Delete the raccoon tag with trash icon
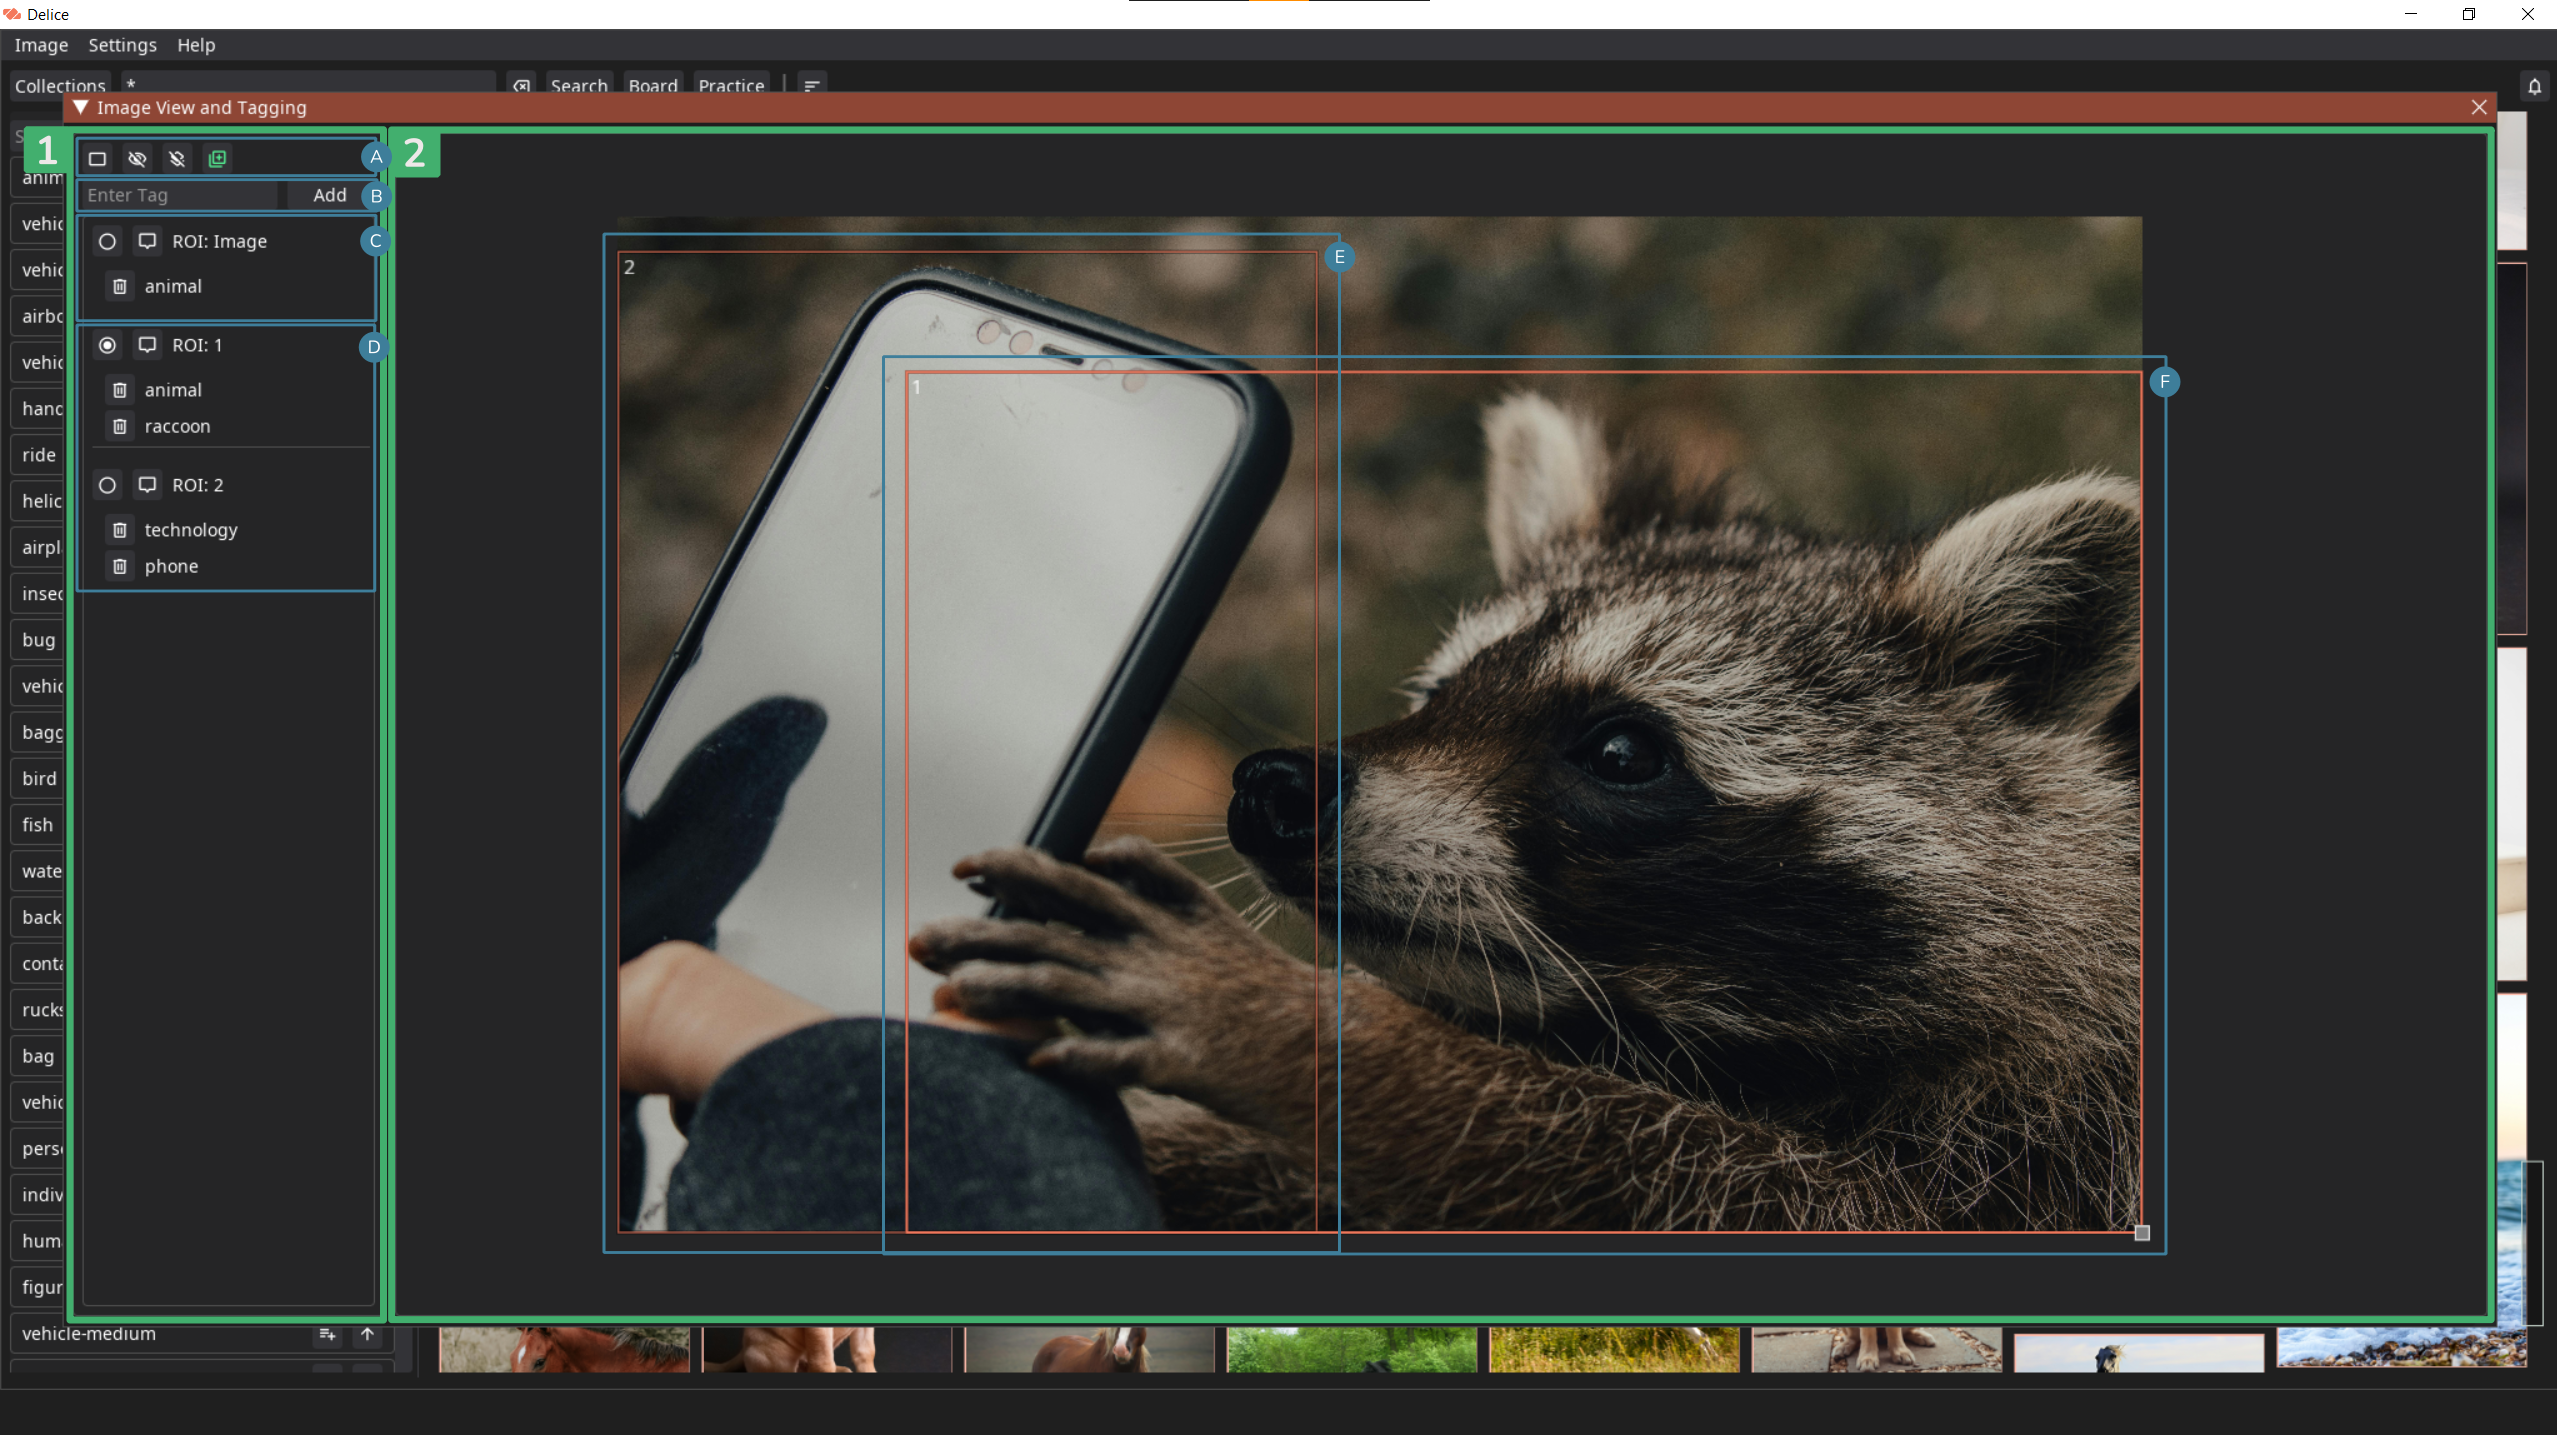2557x1435 pixels. 120,426
